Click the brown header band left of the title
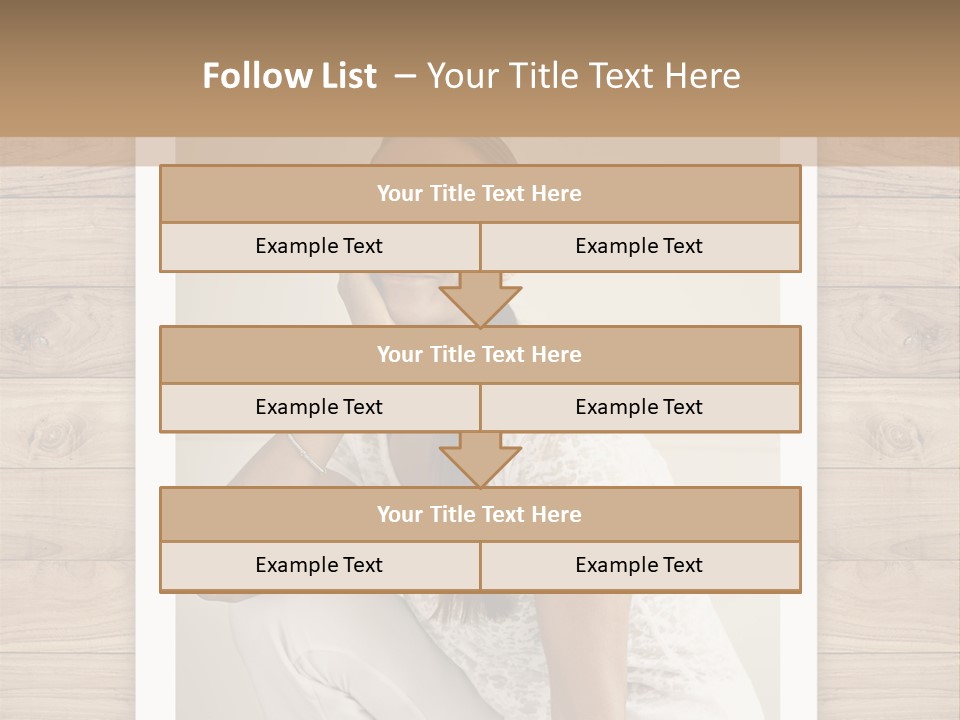Viewport: 960px width, 720px height. pos(90,70)
